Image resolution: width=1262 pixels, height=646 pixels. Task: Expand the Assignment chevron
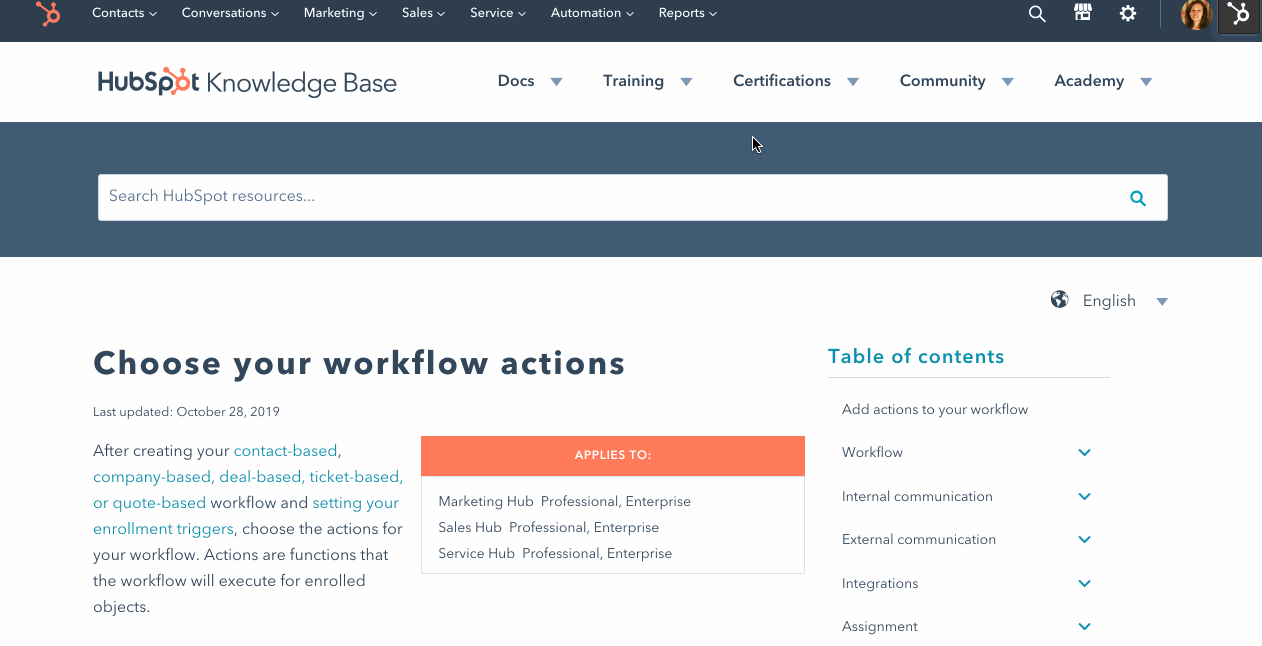pos(1084,627)
